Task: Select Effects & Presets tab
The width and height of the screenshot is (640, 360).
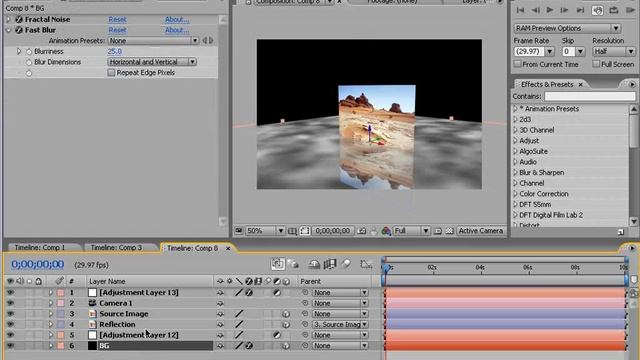Action: (x=547, y=84)
